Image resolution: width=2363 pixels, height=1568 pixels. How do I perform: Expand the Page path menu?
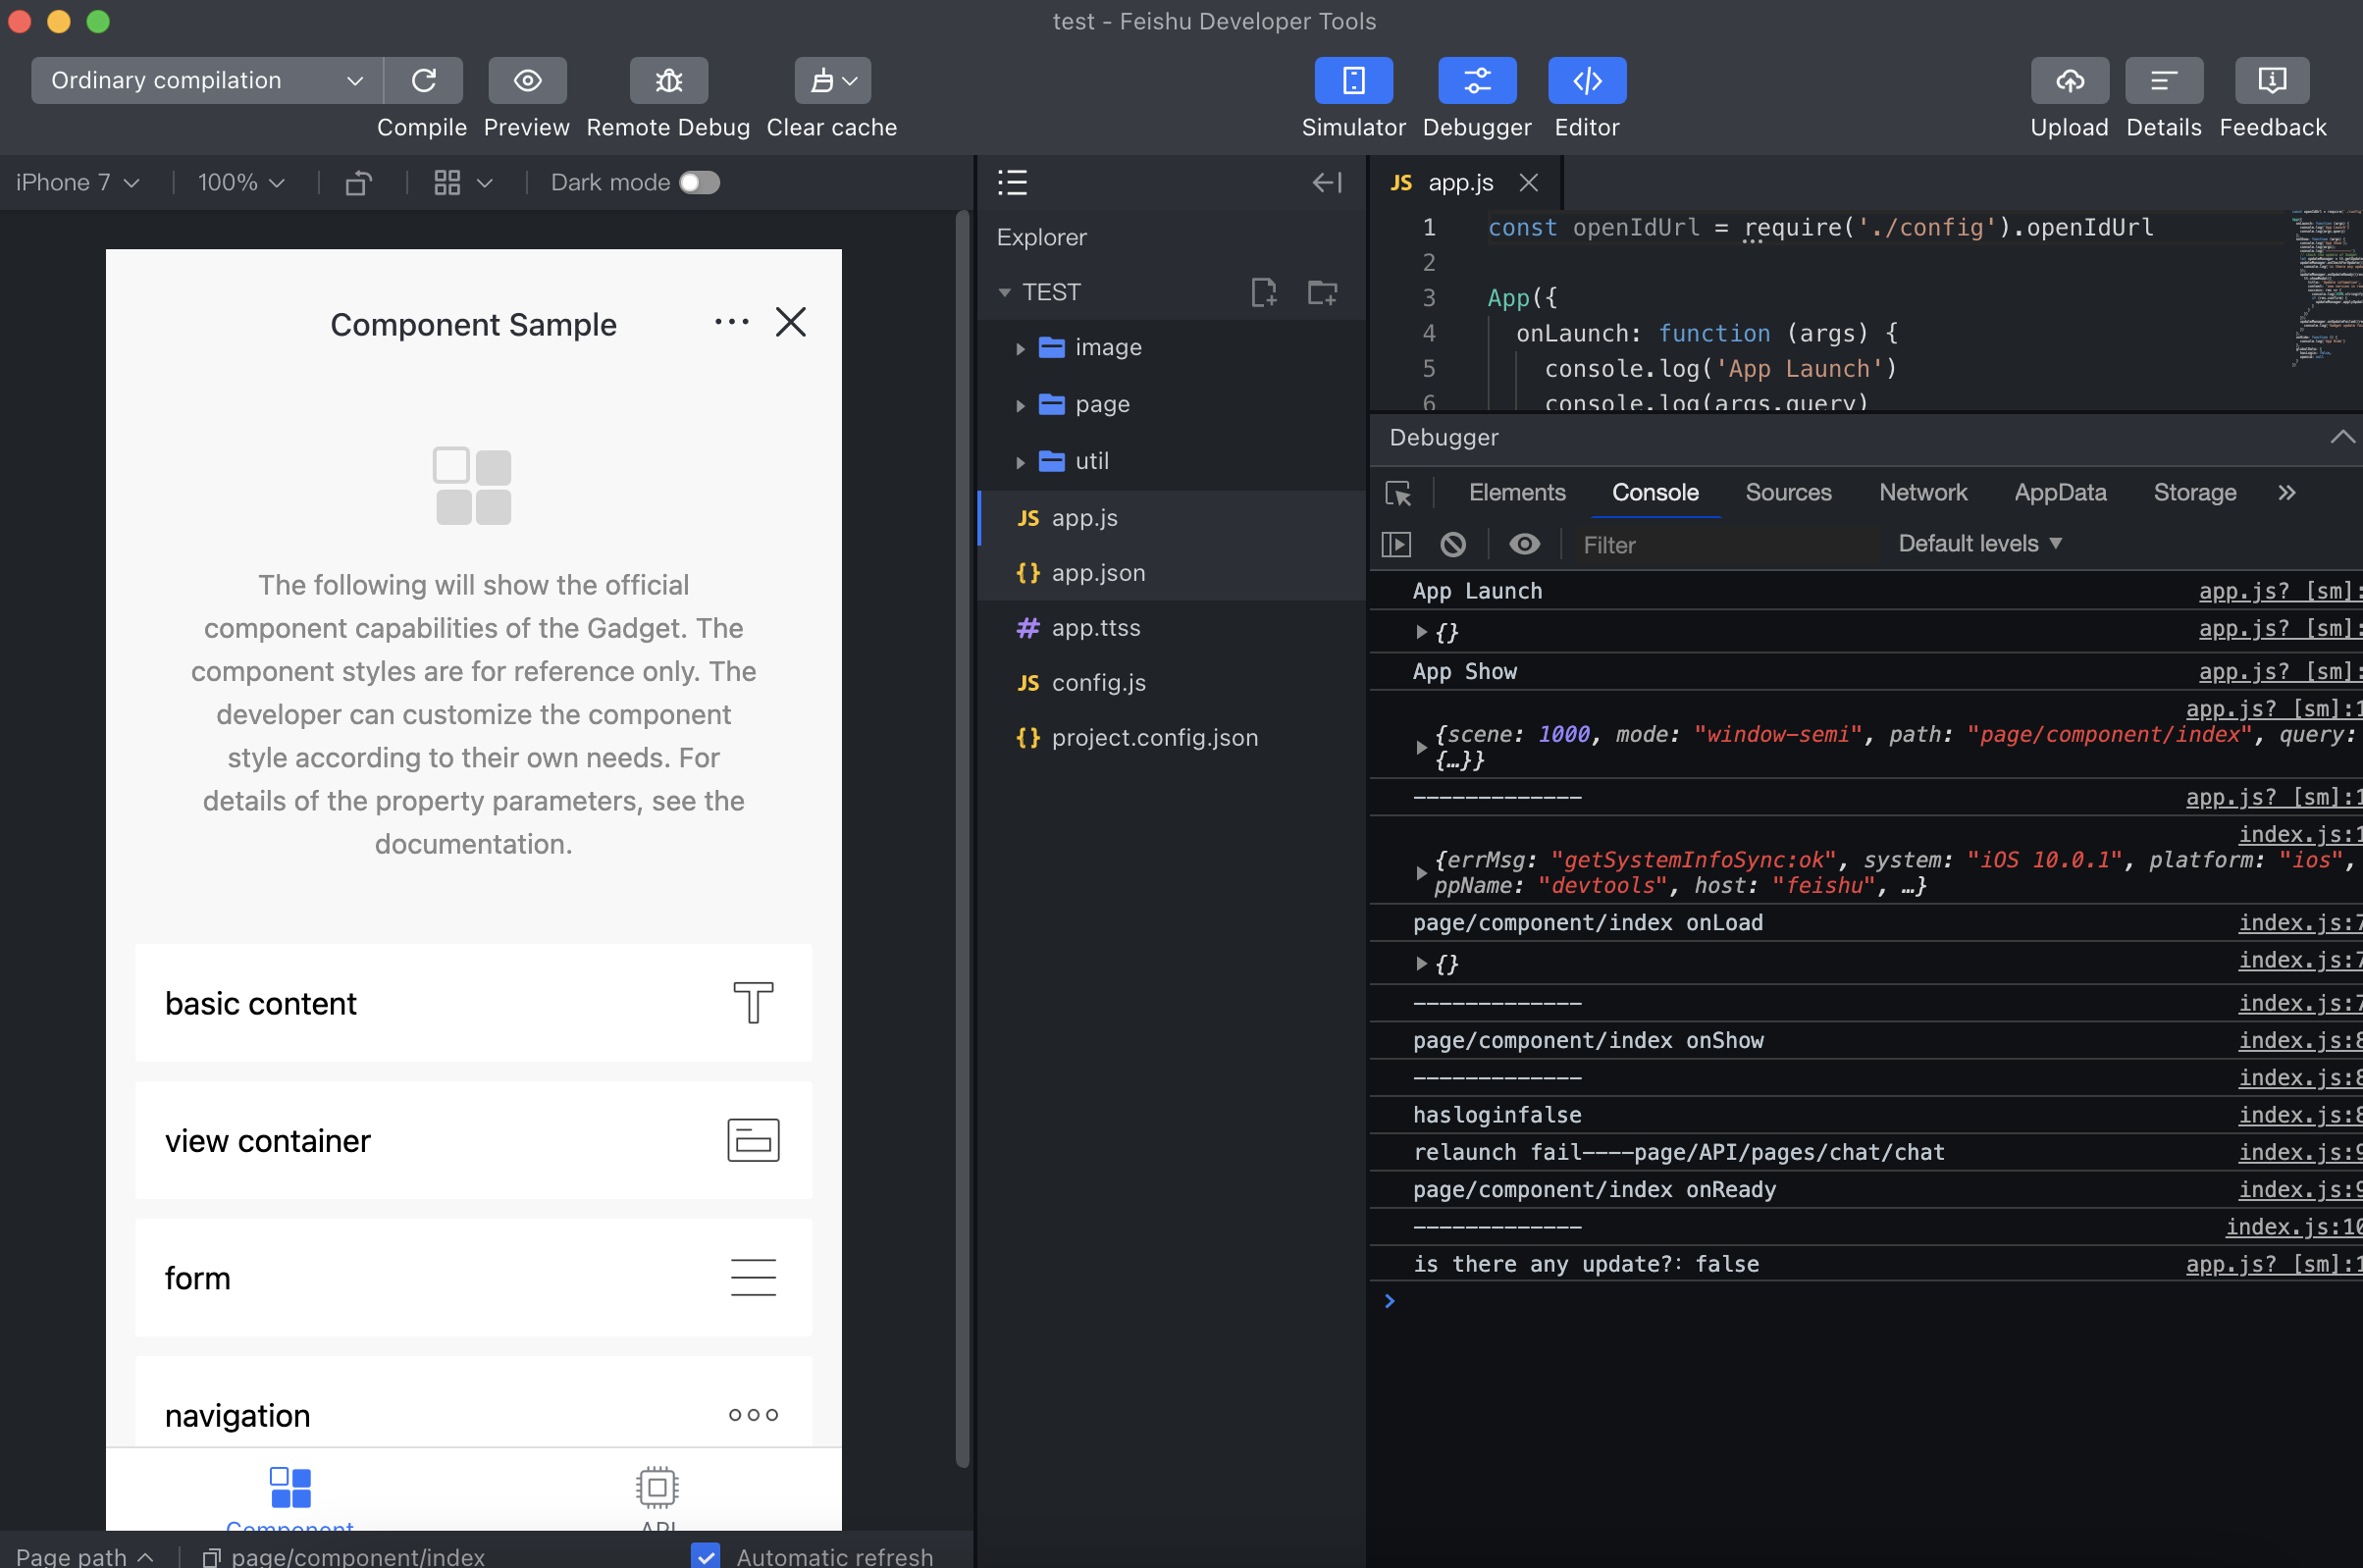(x=85, y=1556)
